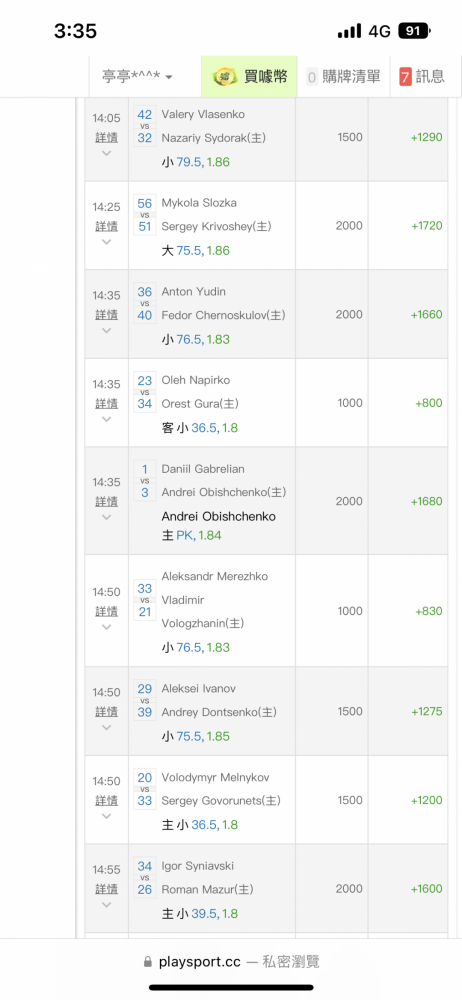Click the 20 vs 33 Melnykov score box
Viewport: 462px width, 1000px height.
[145, 789]
